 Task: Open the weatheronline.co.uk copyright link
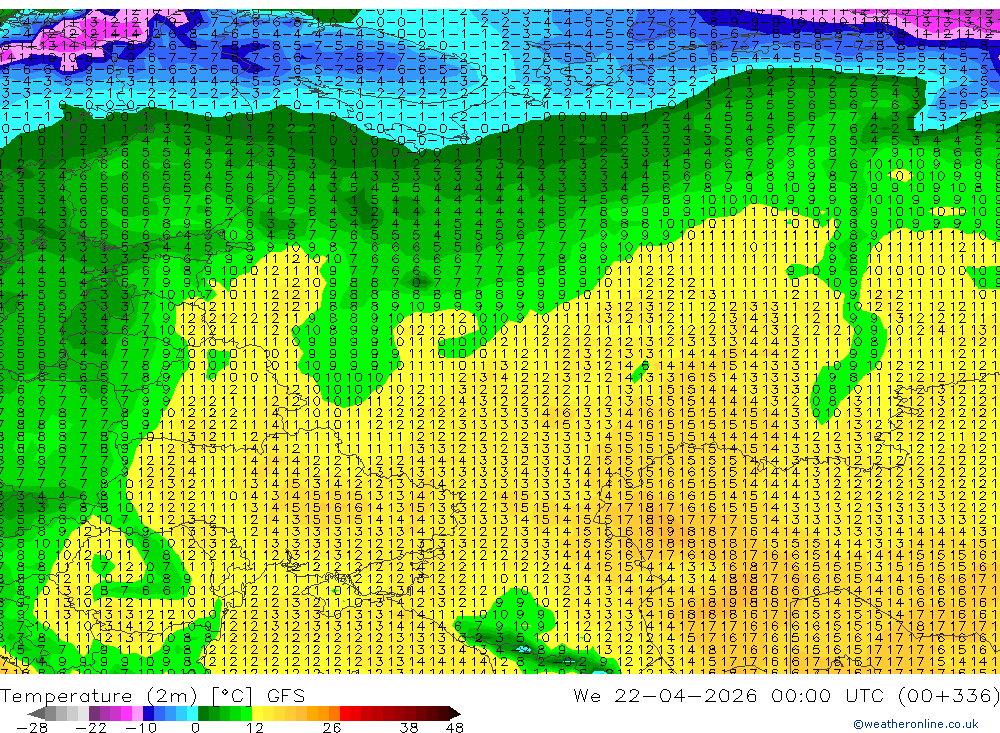pos(916,724)
